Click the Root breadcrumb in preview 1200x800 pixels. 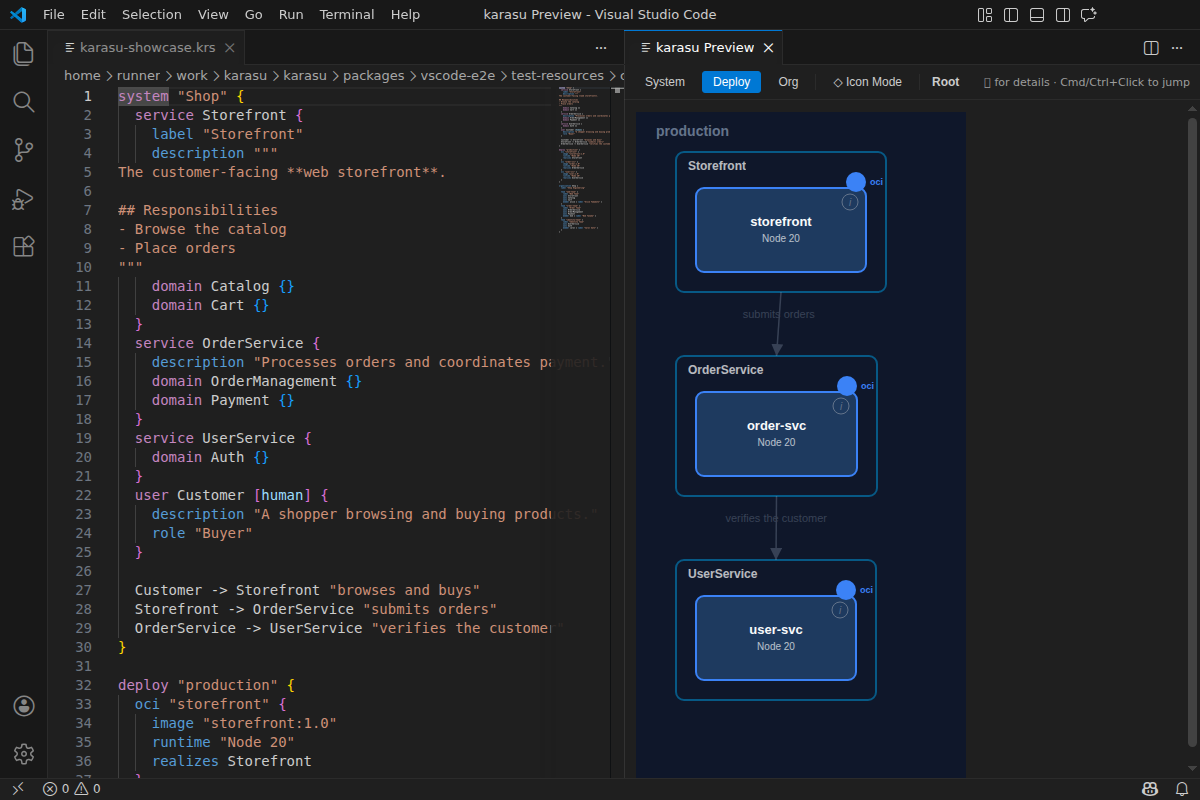[945, 82]
